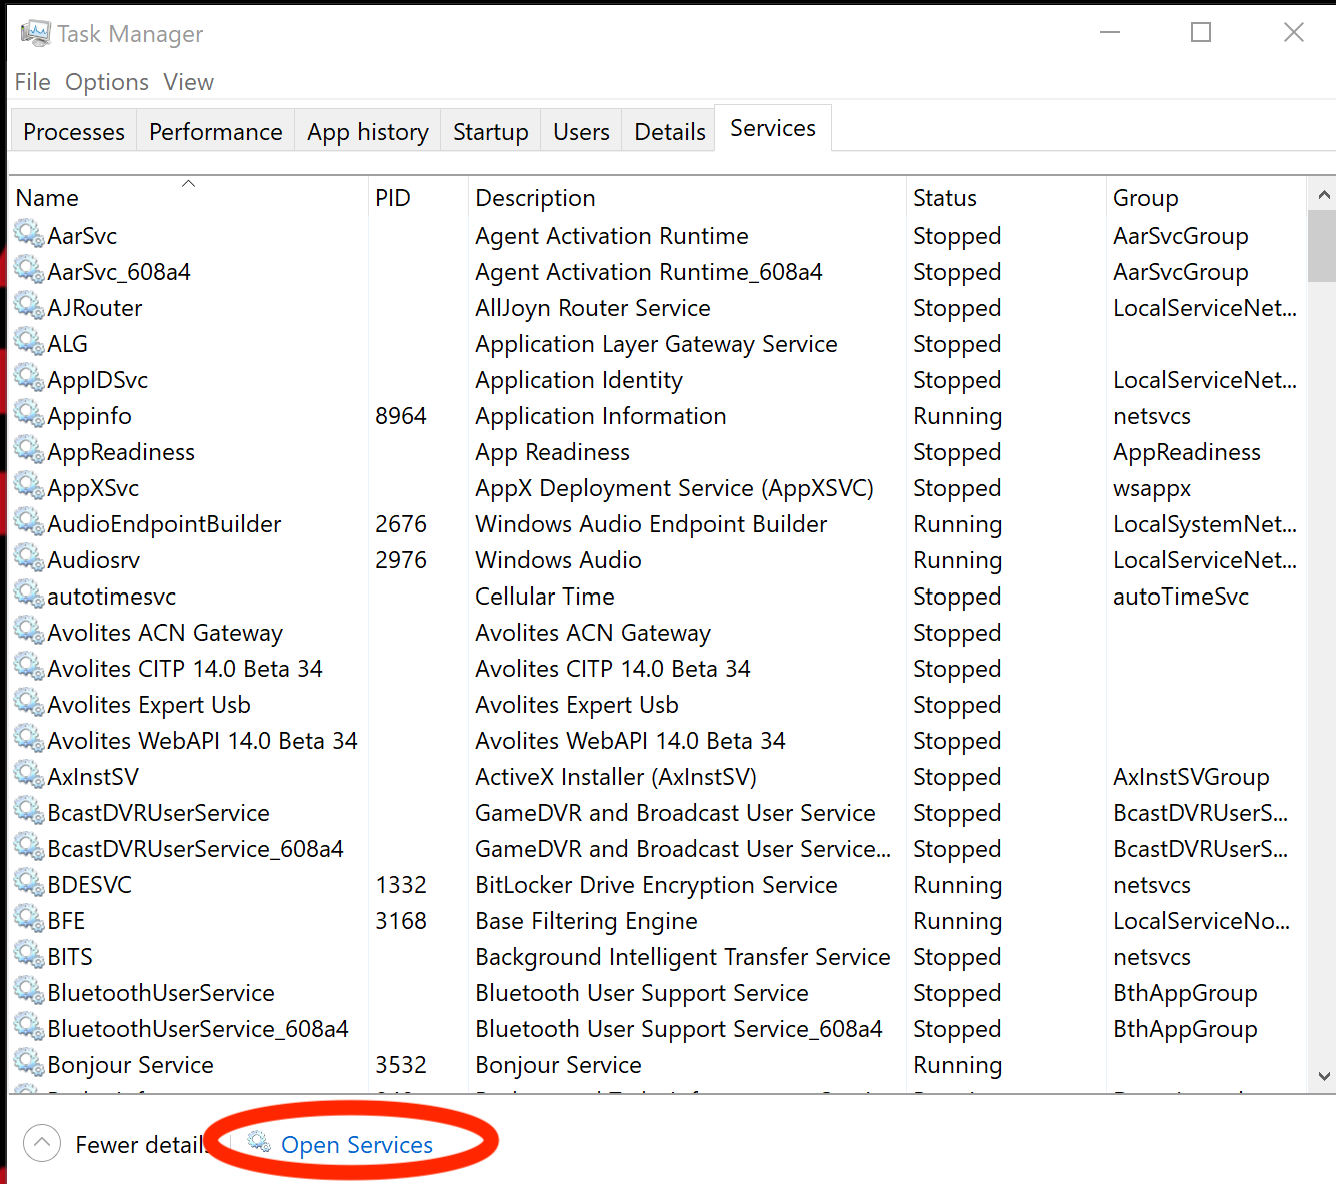Switch to the App history tab

click(368, 131)
